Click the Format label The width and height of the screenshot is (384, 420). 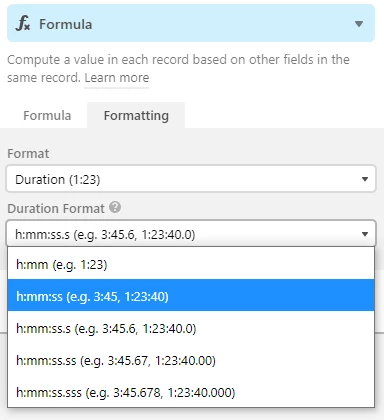pos(28,154)
